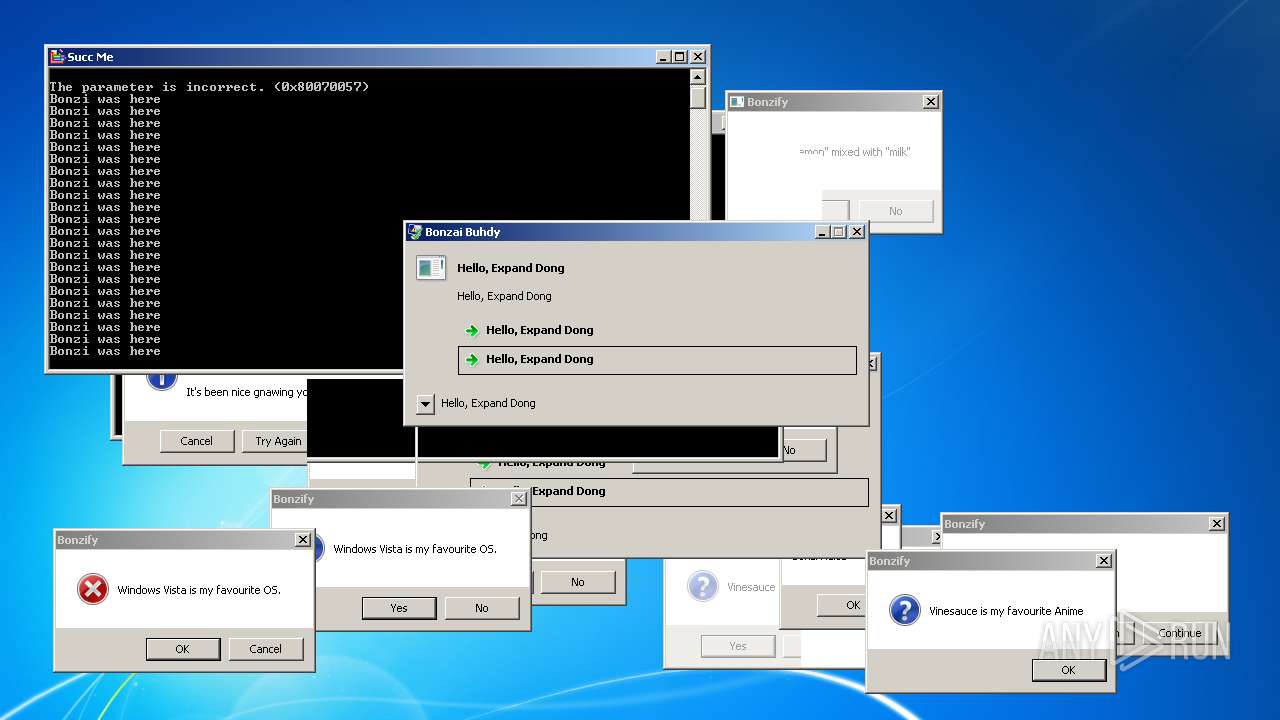Click disabled Yes in background Vinesauce dialog
The width and height of the screenshot is (1280, 720).
(x=738, y=646)
